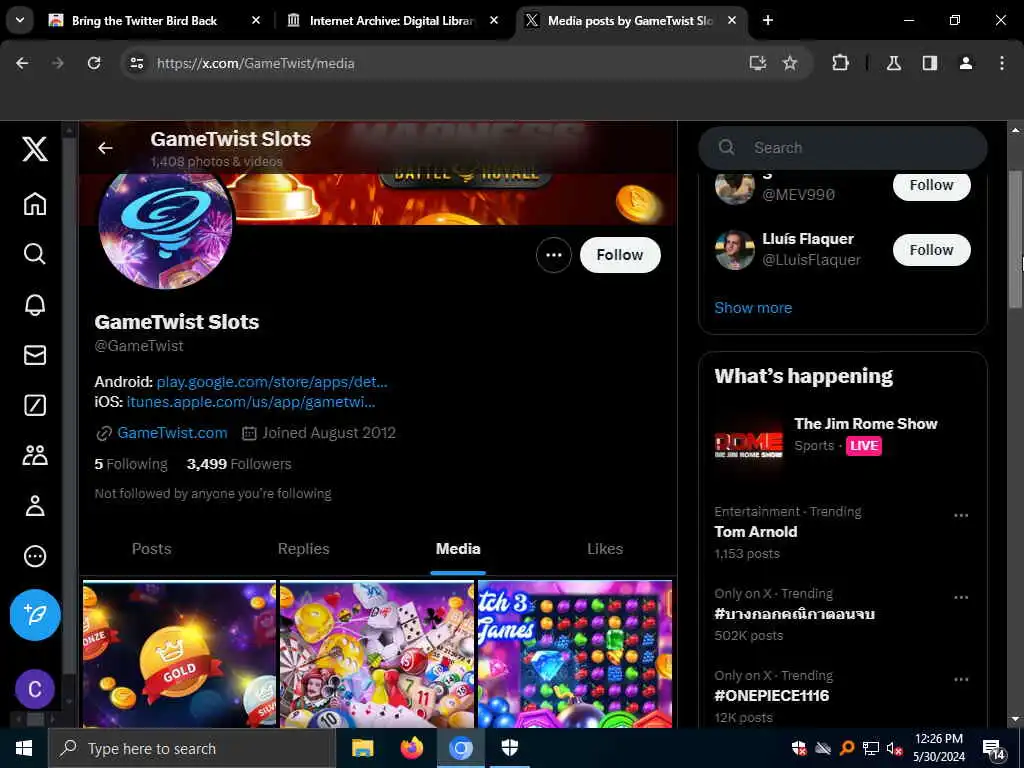
Task: Open options for #ONEPIECE1116 trend
Action: point(961,680)
